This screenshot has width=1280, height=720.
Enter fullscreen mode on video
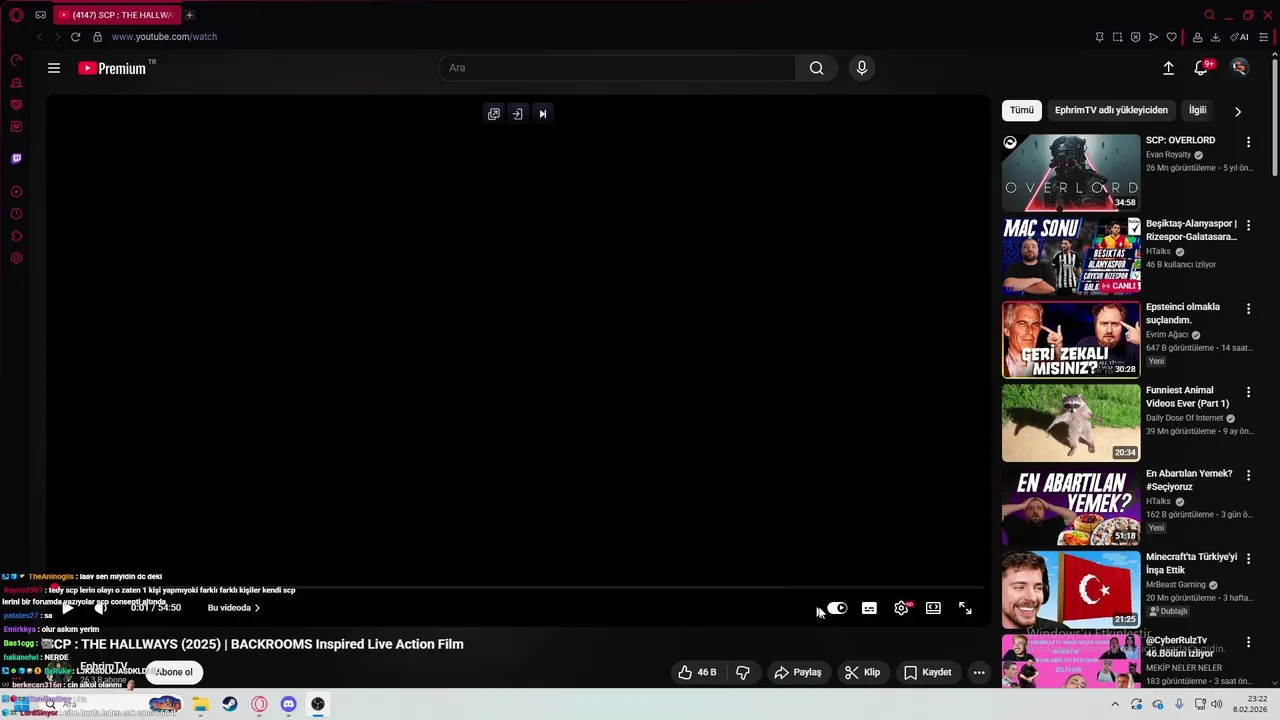pos(965,608)
